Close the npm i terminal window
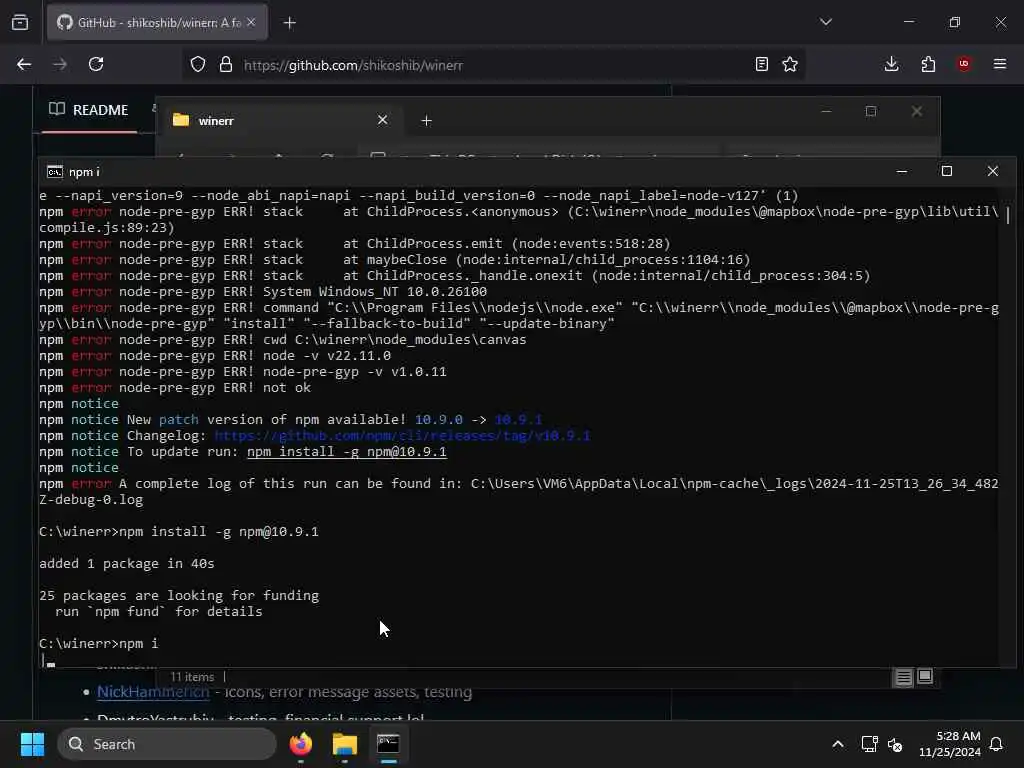Image resolution: width=1024 pixels, height=768 pixels. tap(993, 171)
